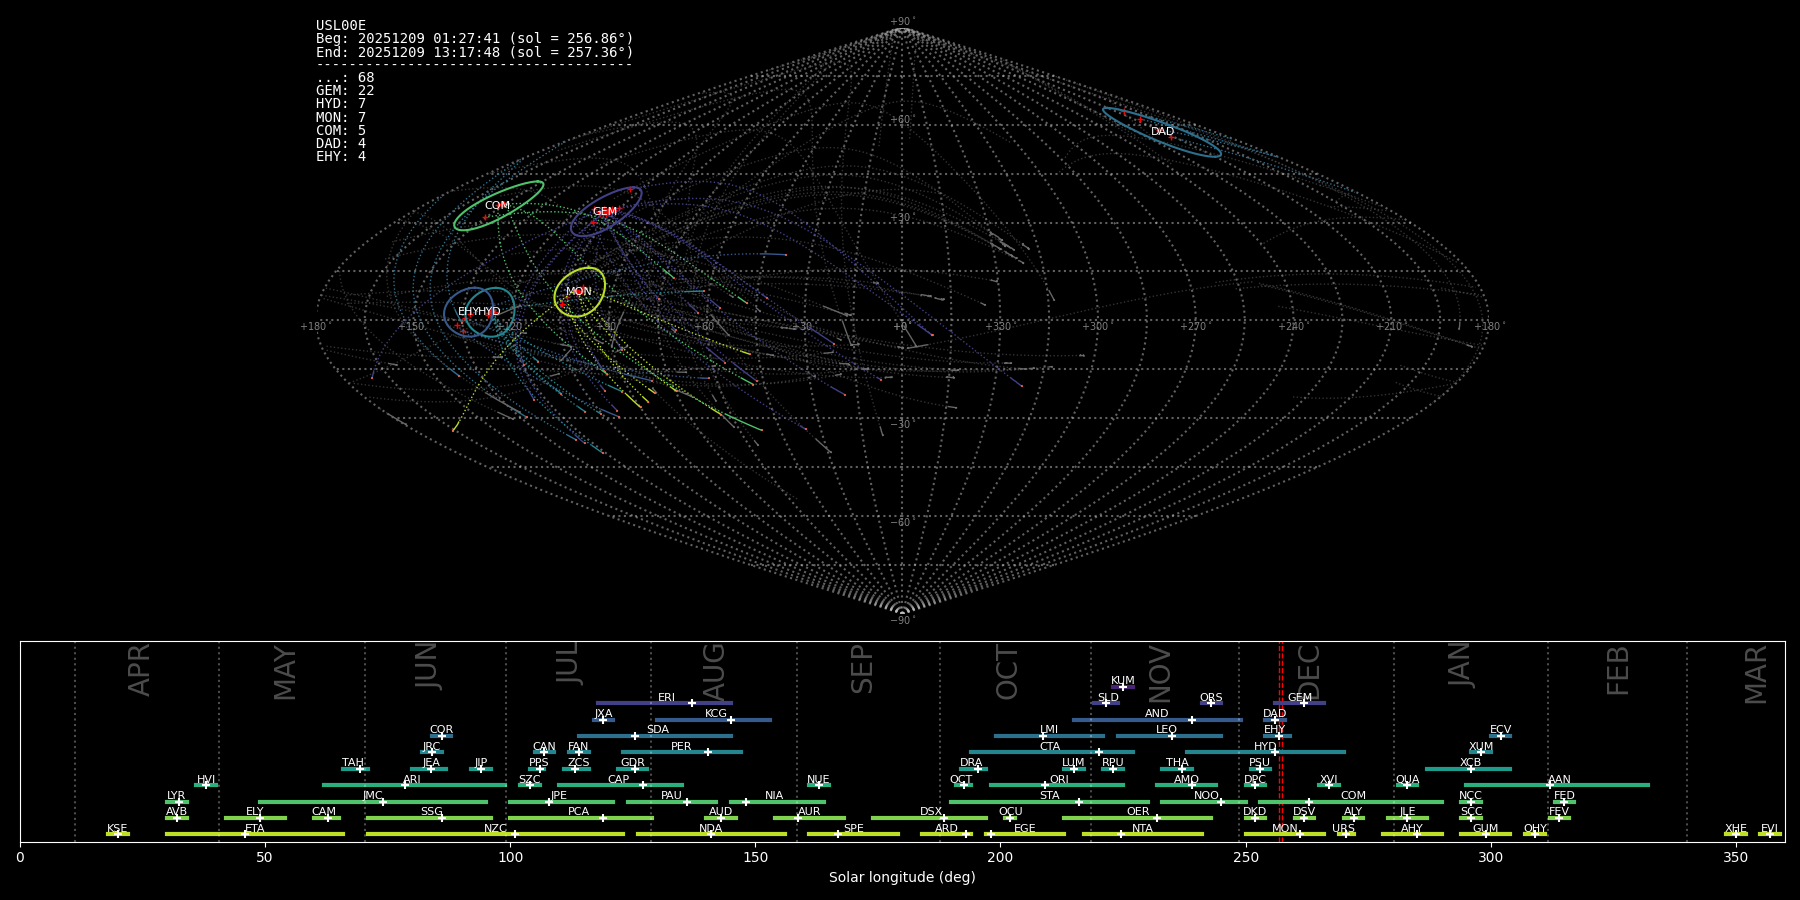The image size is (1800, 900).
Task: Click the APR month label
Action: click(140, 670)
